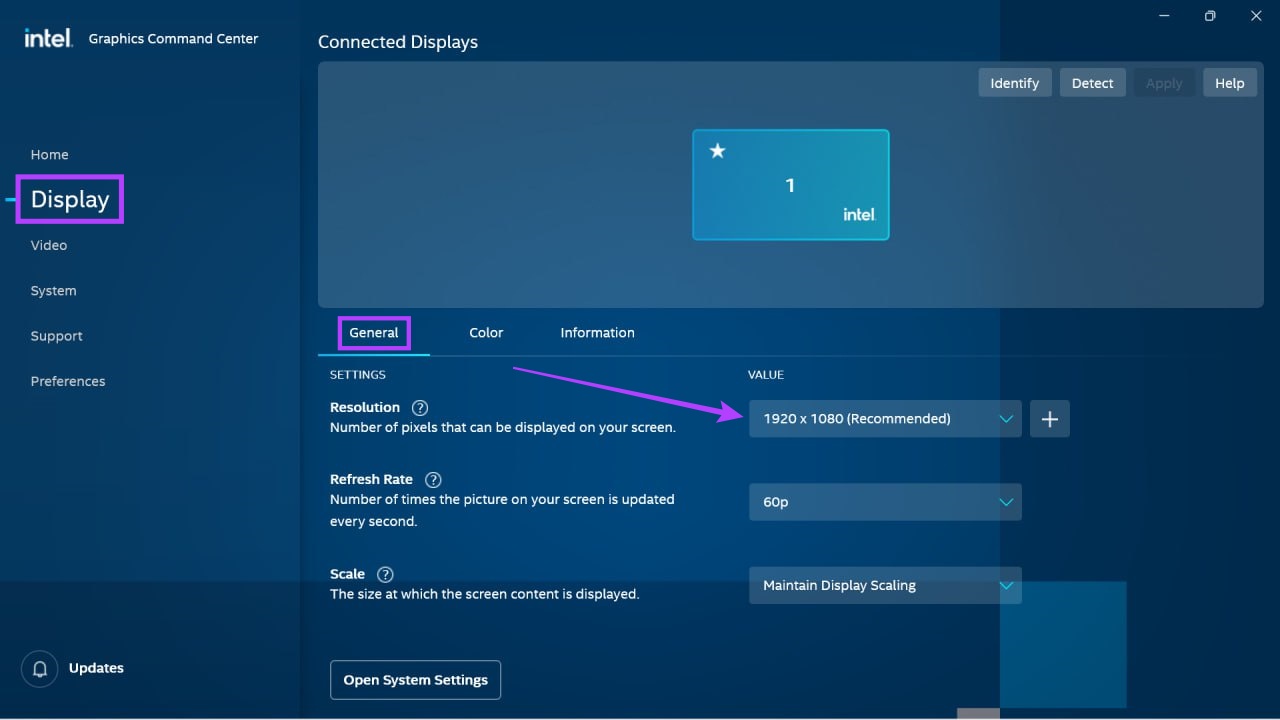Click the Scale setting label
Viewport: 1280px width, 720px height.
click(x=348, y=575)
